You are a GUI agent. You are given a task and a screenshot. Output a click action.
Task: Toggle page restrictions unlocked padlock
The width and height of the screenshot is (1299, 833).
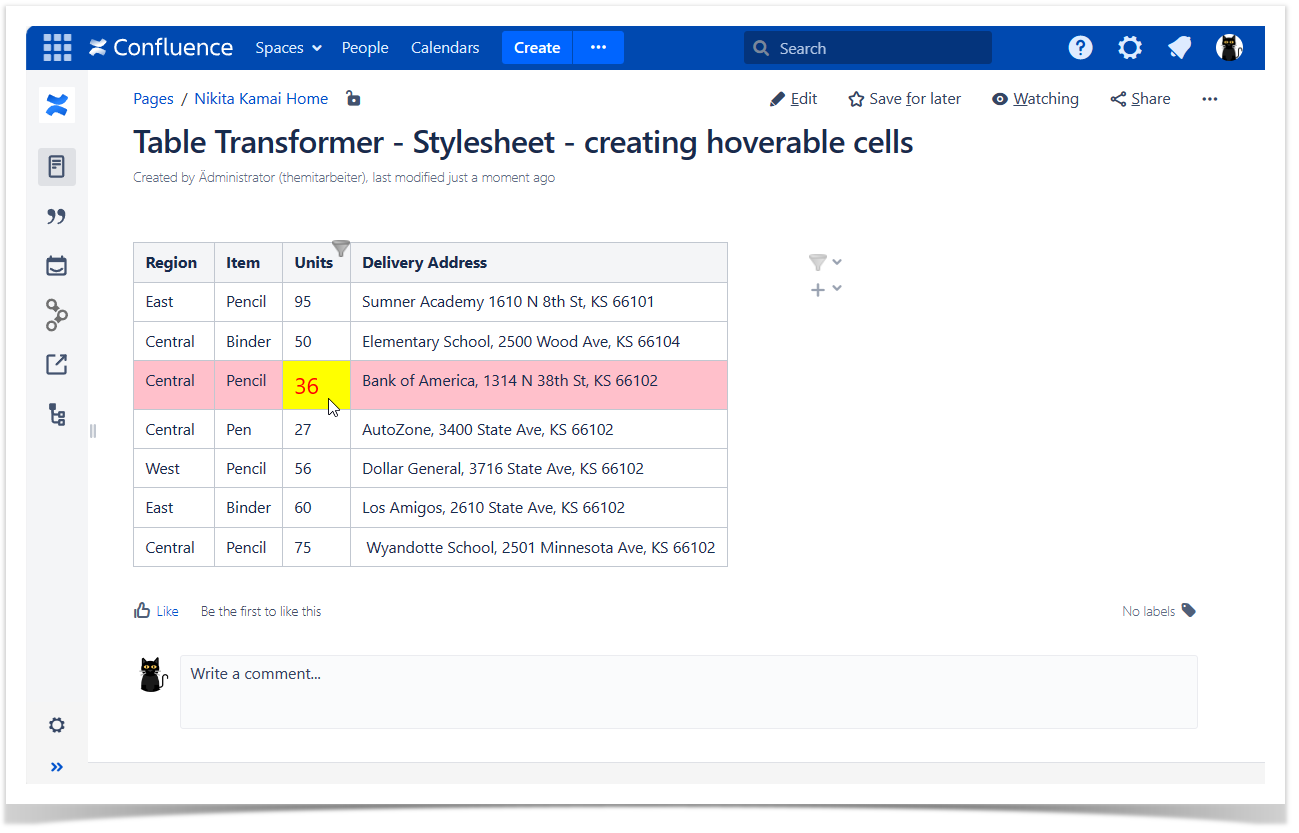click(x=352, y=98)
